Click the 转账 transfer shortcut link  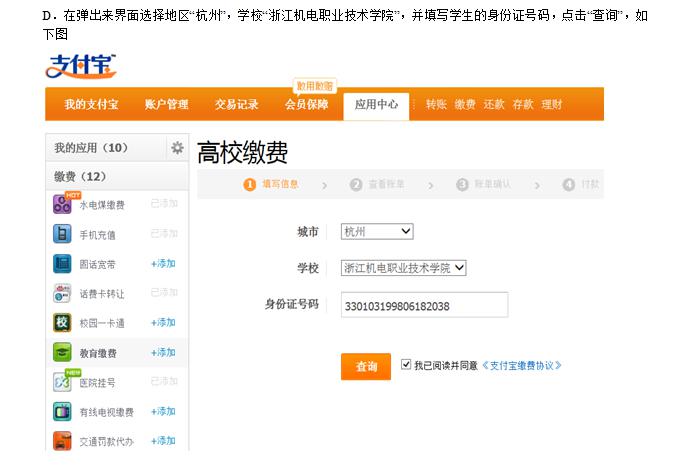436,104
